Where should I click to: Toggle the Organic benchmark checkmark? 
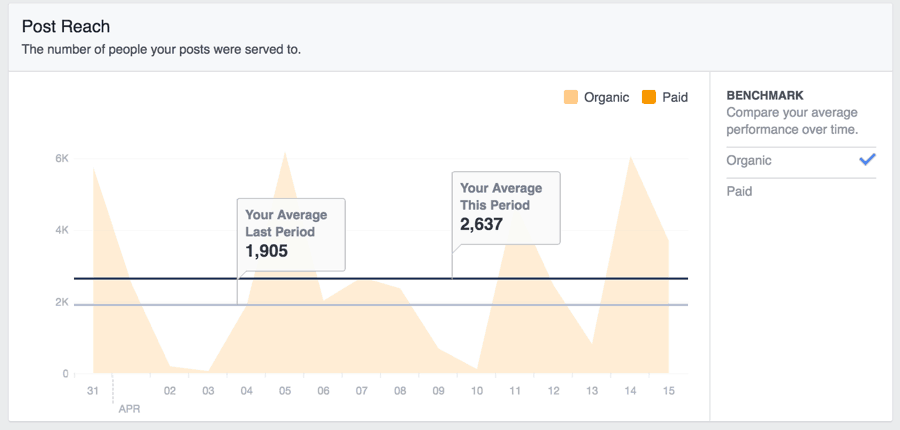click(x=867, y=160)
